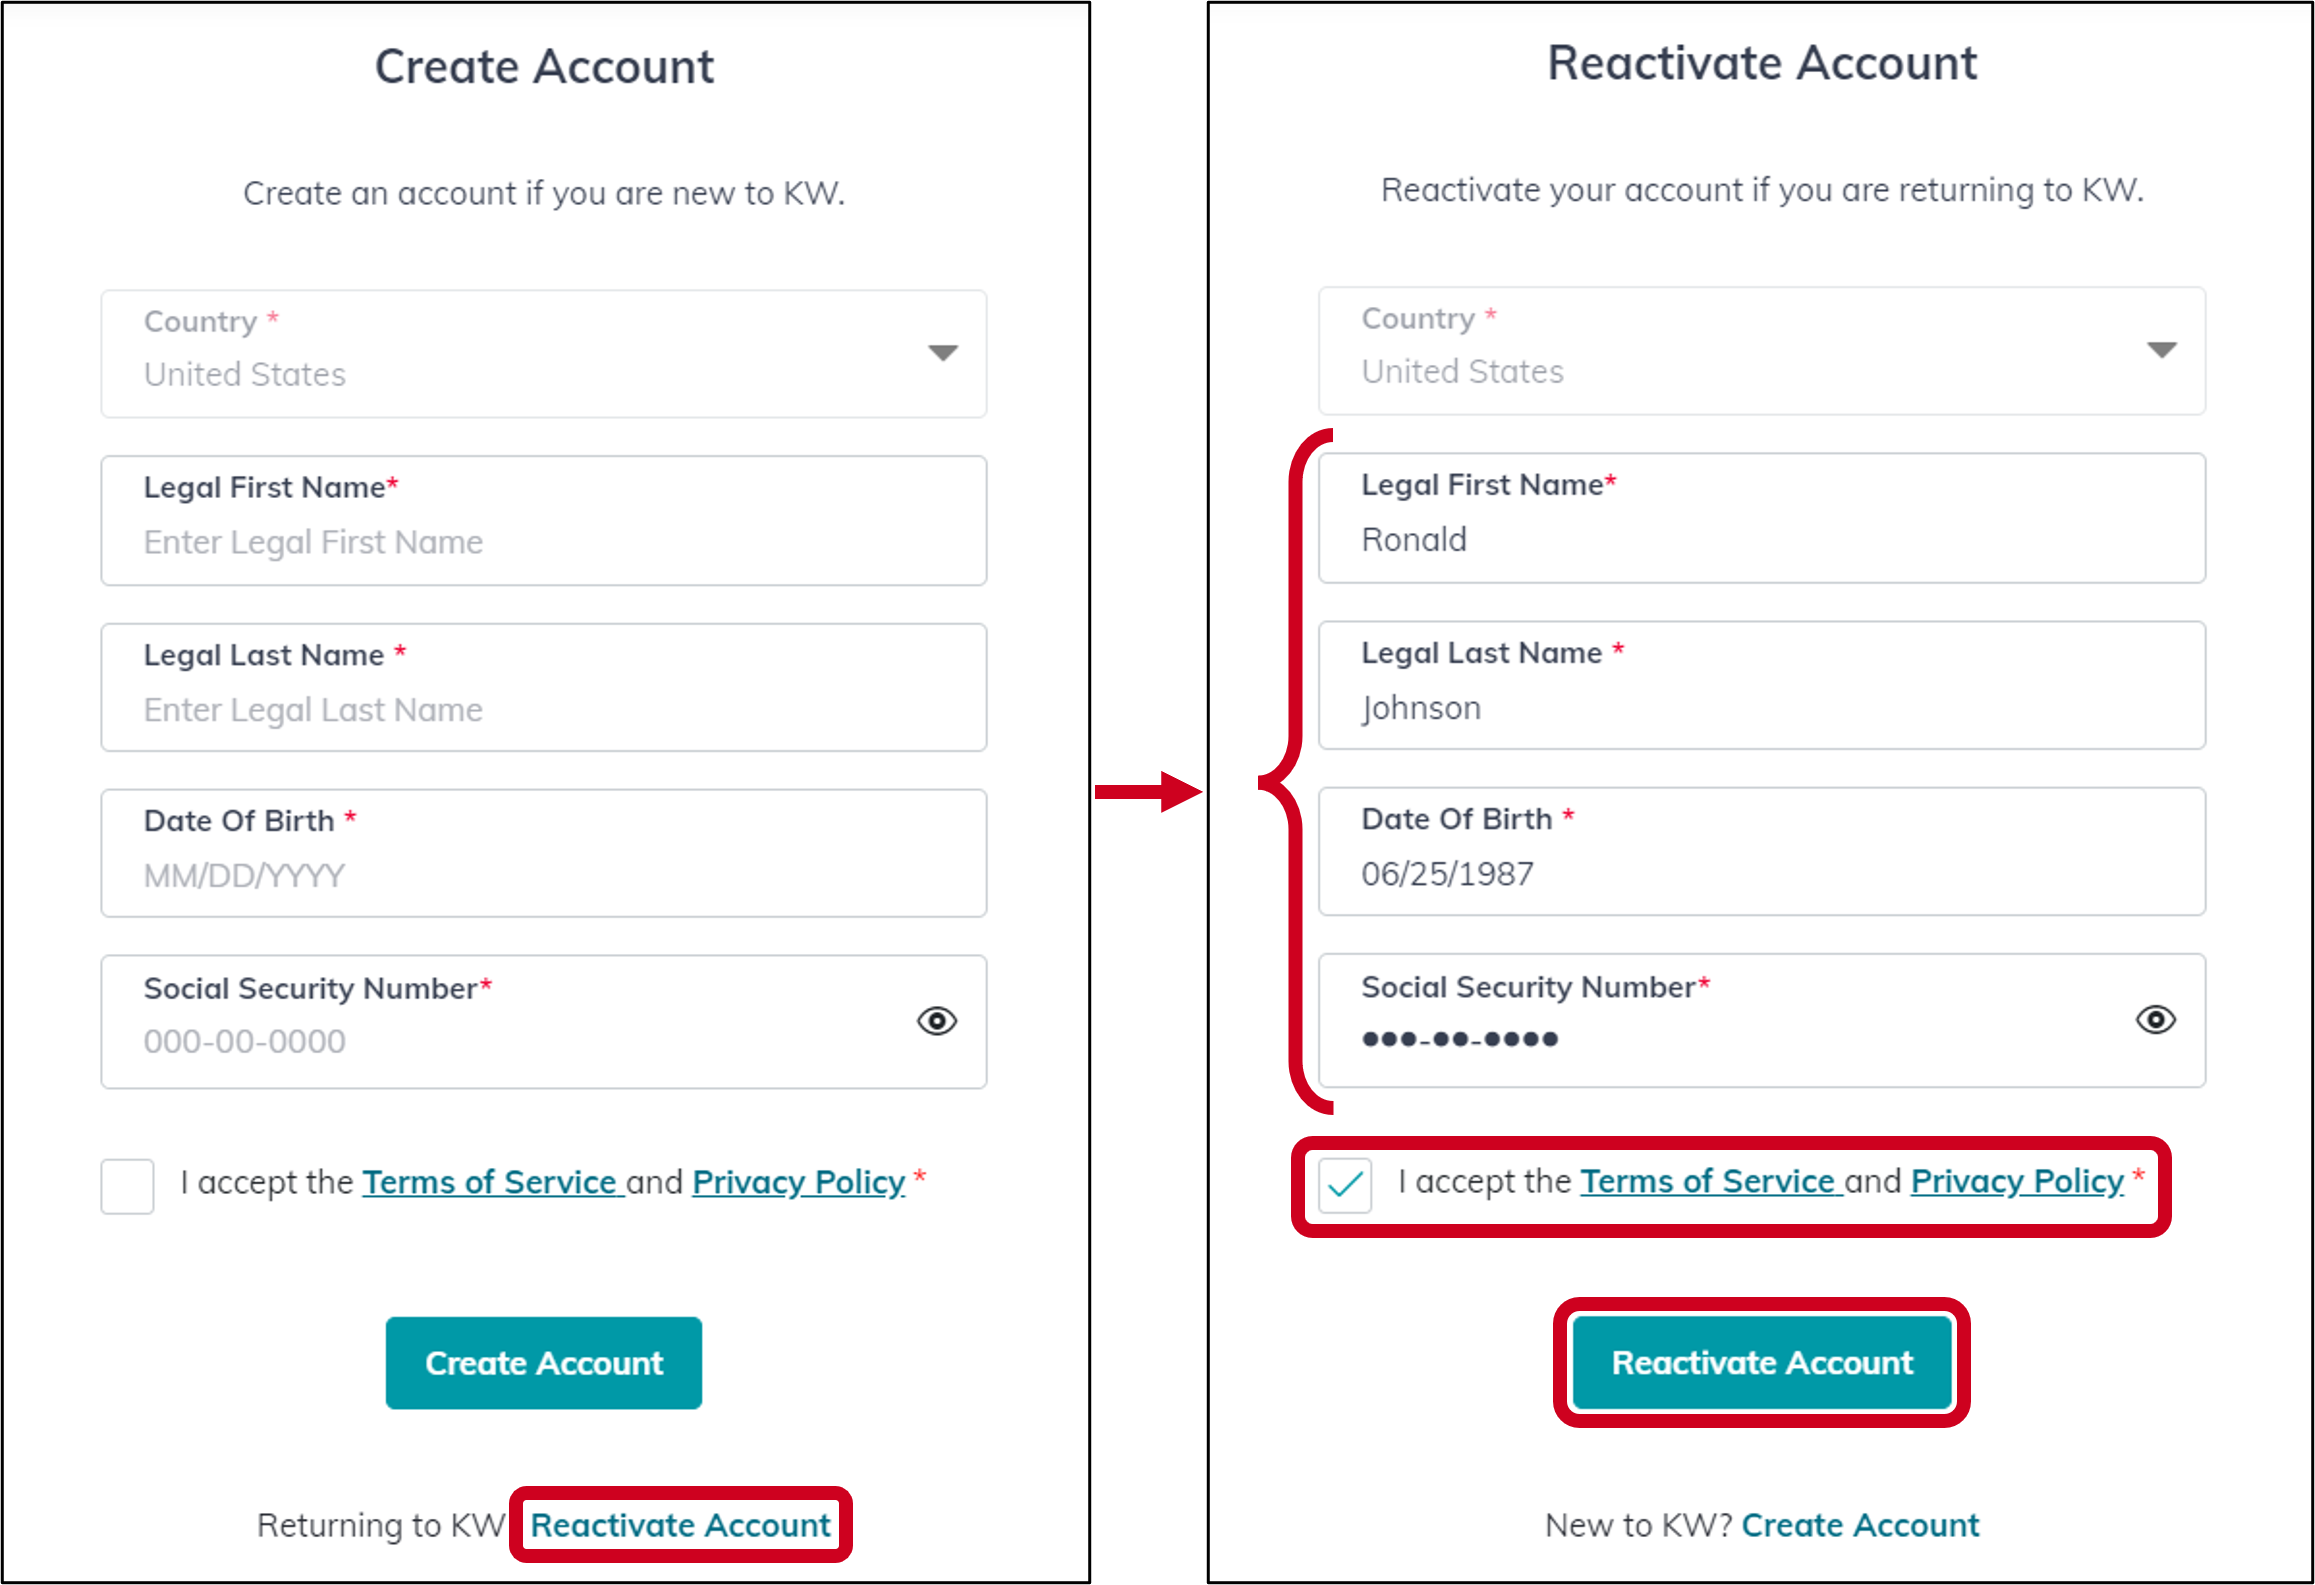This screenshot has height=1585, width=2315.
Task: Uncheck the Terms acceptance on Reactivate Account form
Action: (1344, 1183)
